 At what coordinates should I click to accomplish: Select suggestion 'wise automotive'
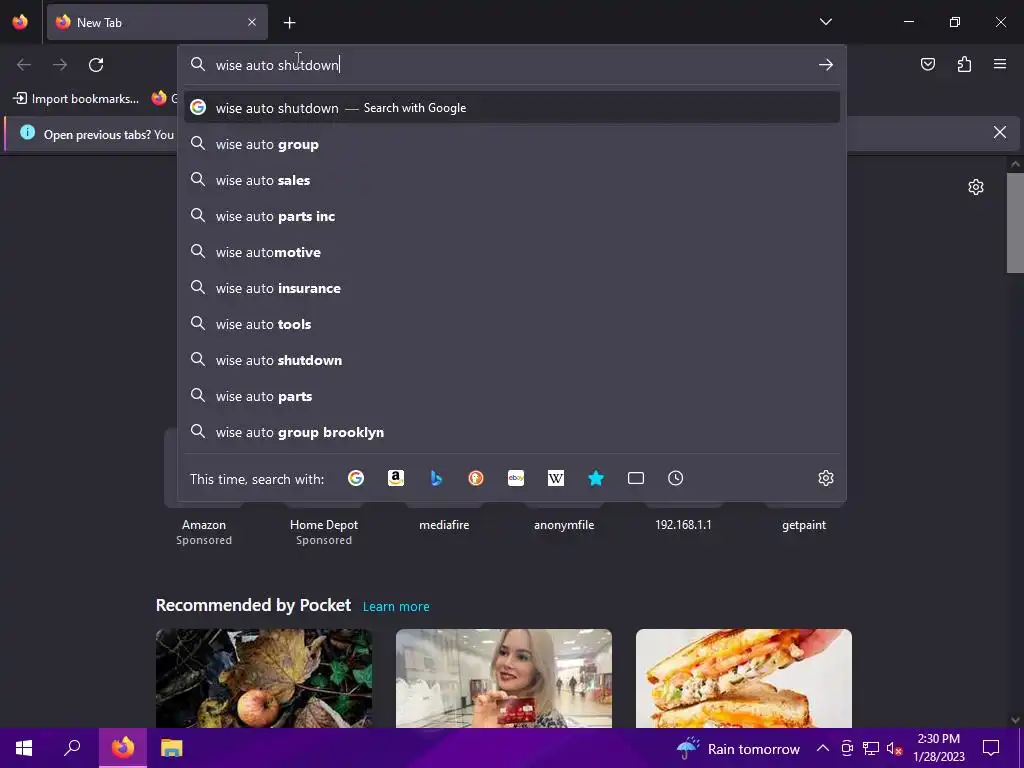click(512, 252)
